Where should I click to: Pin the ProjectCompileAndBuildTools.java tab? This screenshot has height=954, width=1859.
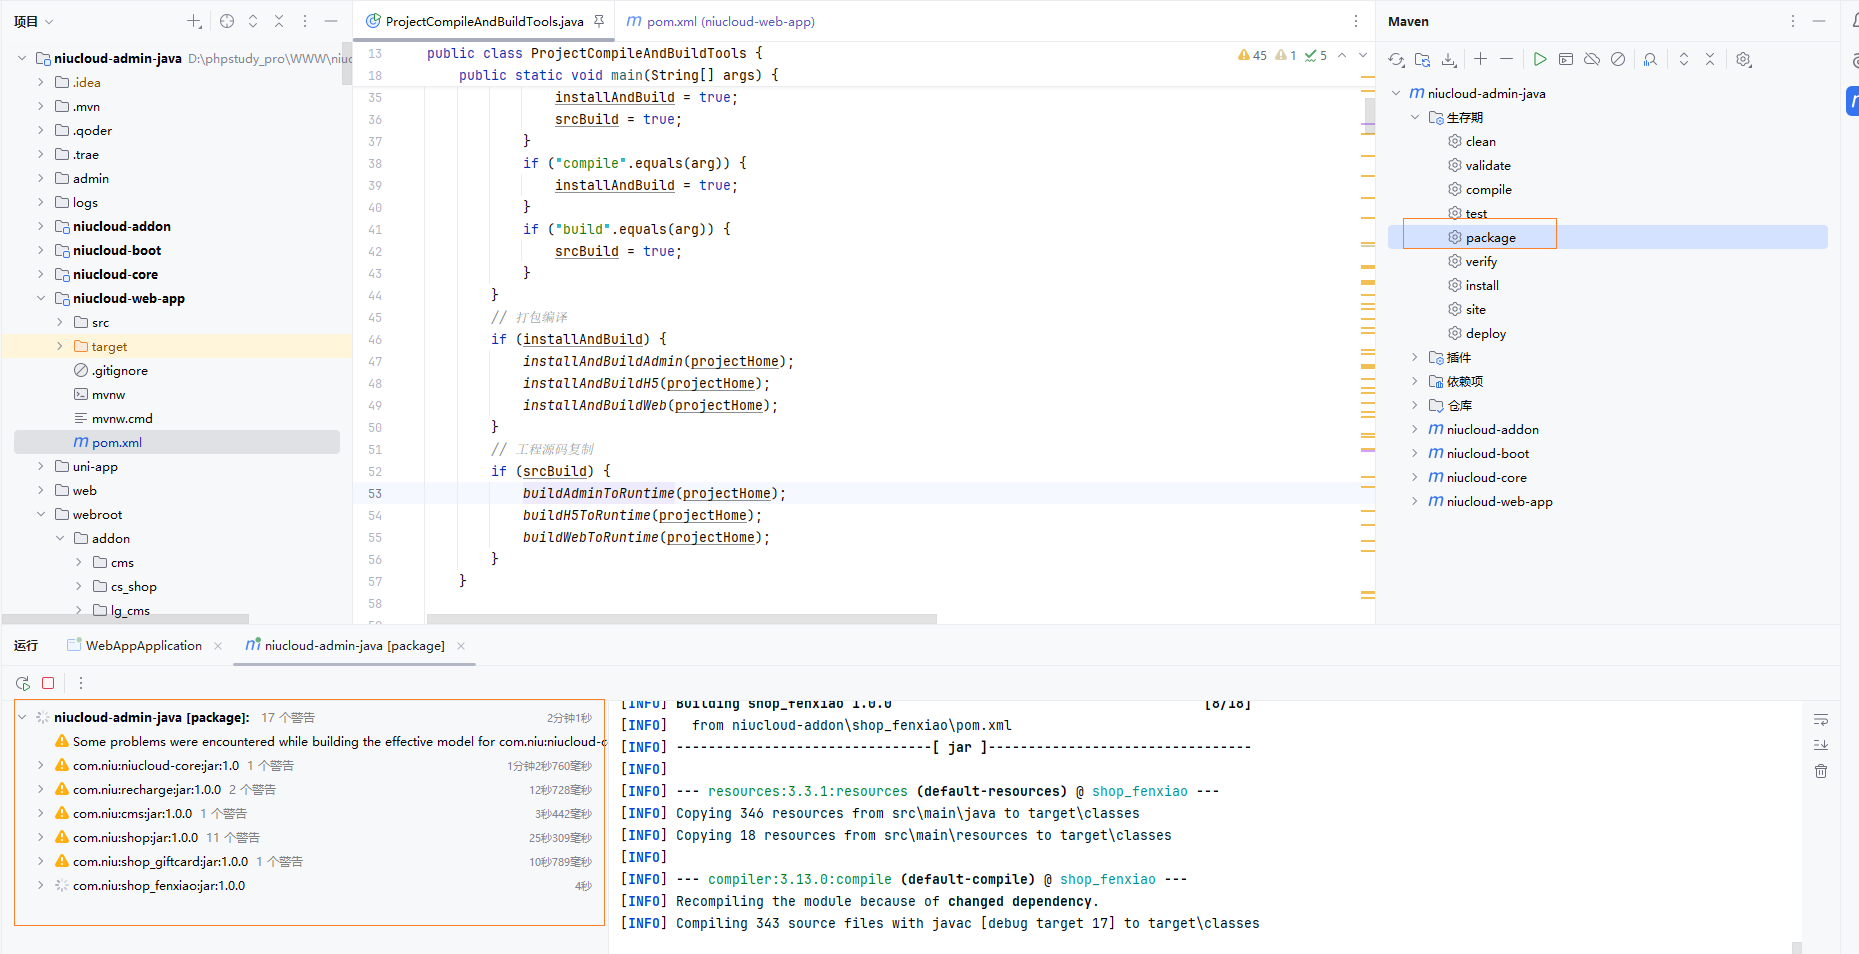599,21
